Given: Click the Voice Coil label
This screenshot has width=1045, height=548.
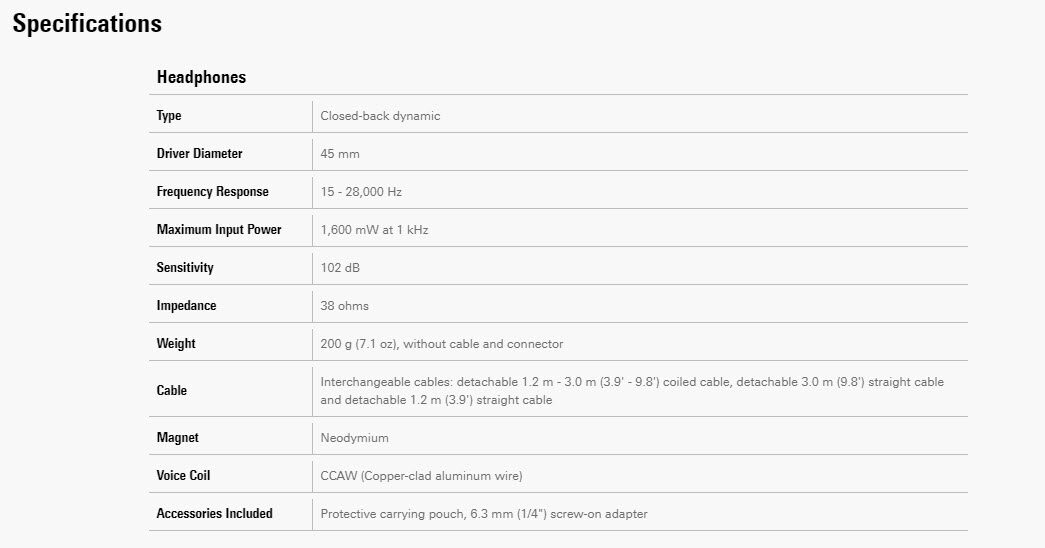Looking at the screenshot, I should (x=183, y=476).
